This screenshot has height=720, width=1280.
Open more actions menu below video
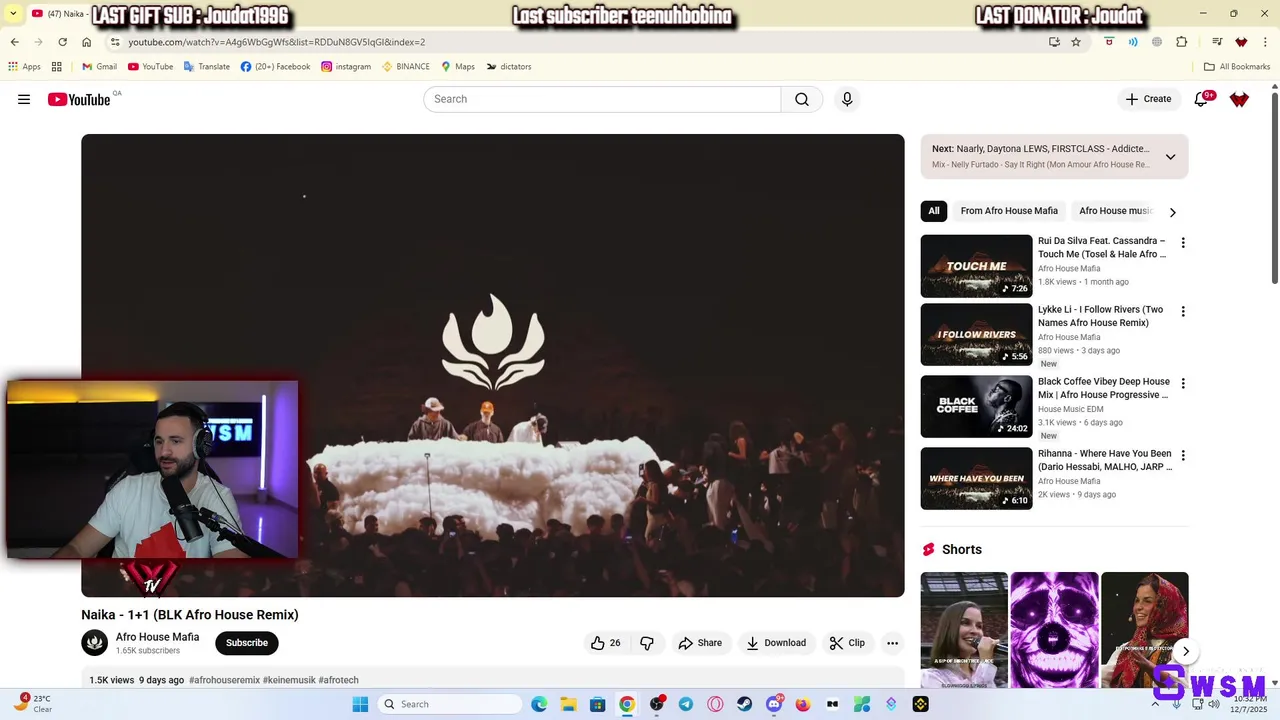[892, 643]
